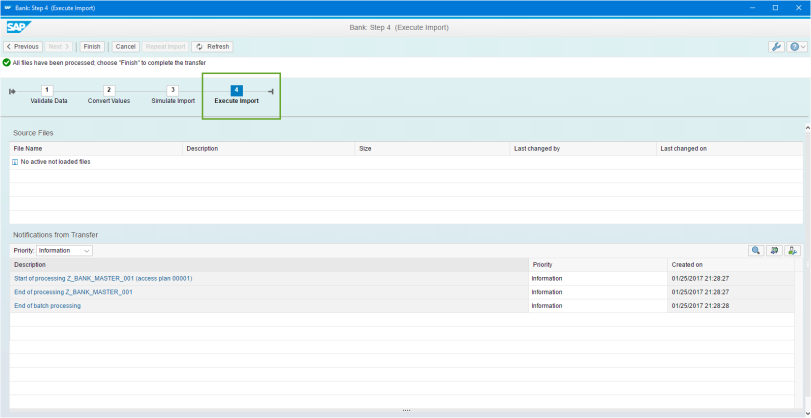Open the wrench settings tool
811x418 pixels.
[x=776, y=47]
